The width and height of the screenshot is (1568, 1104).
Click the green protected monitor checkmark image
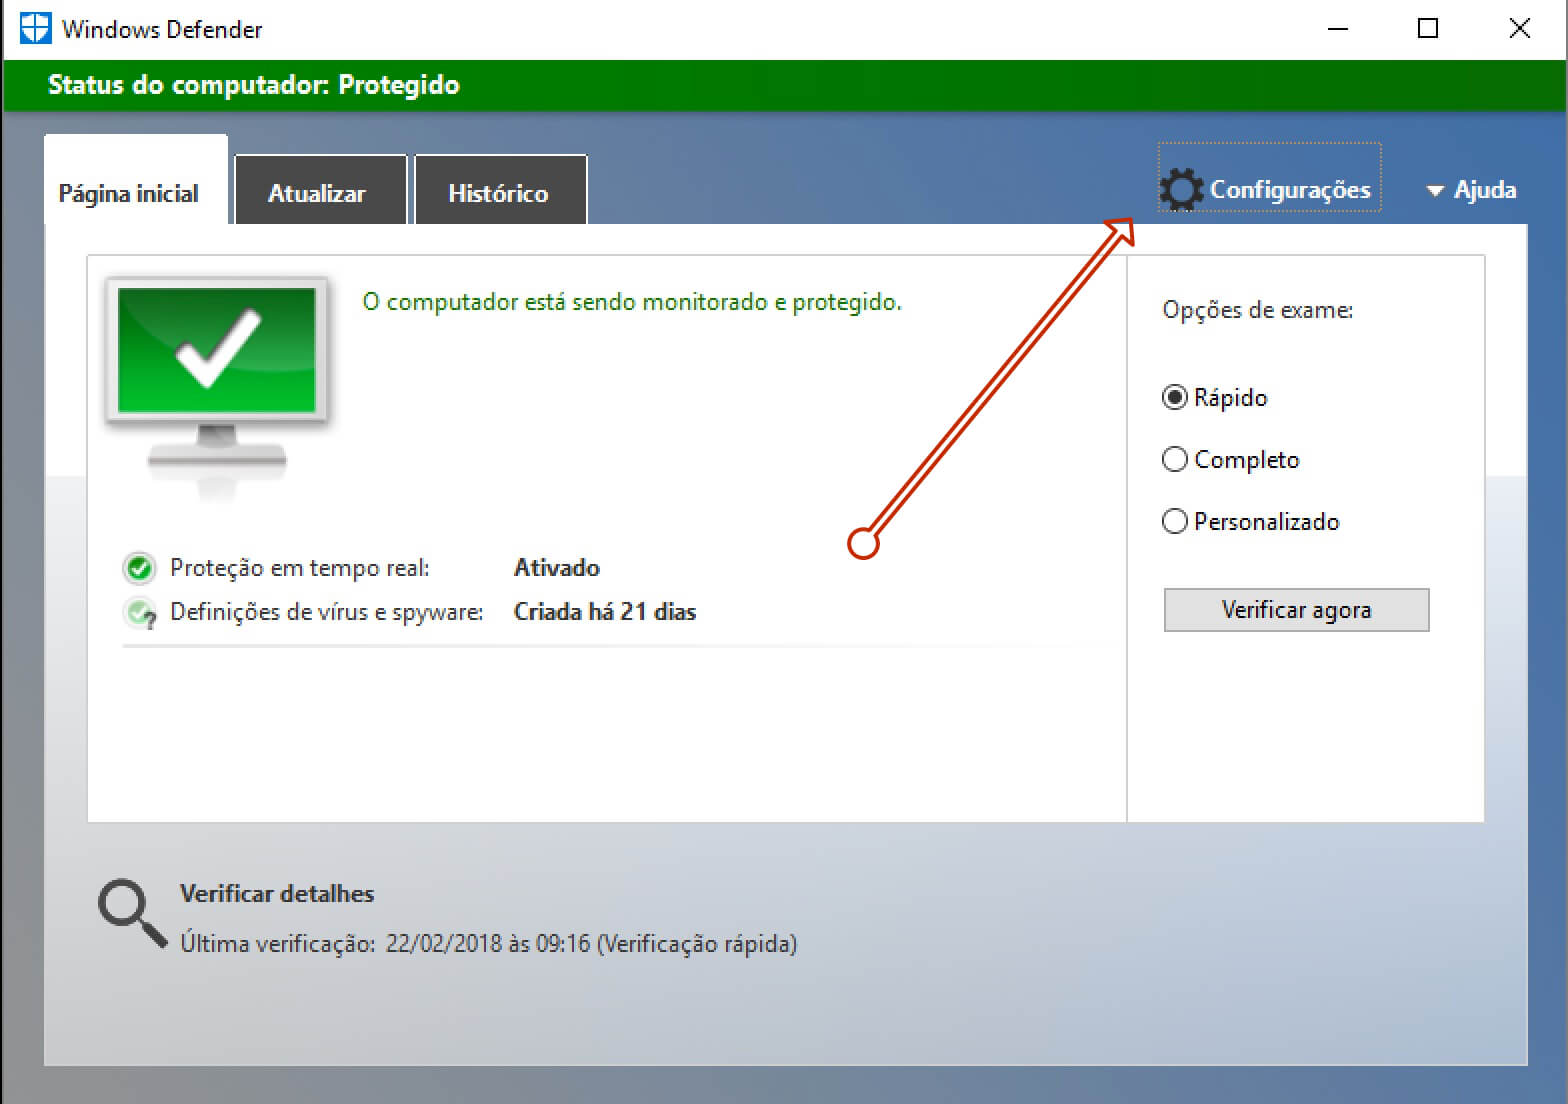click(217, 388)
